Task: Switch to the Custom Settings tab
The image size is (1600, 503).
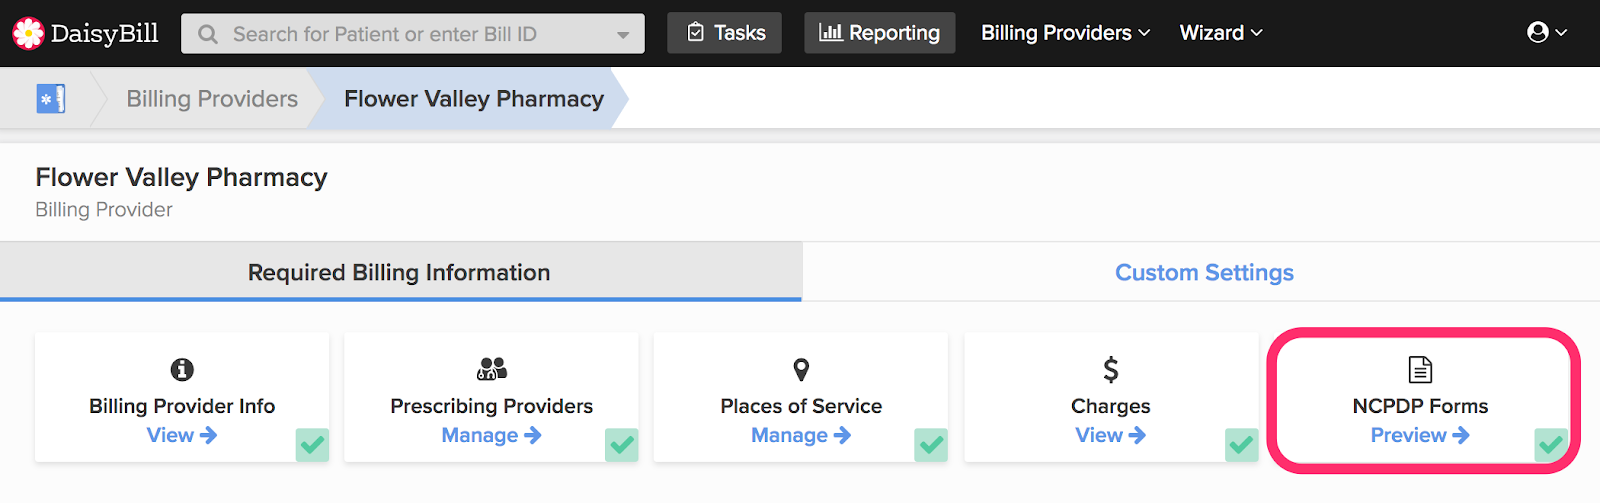Action: [x=1204, y=272]
